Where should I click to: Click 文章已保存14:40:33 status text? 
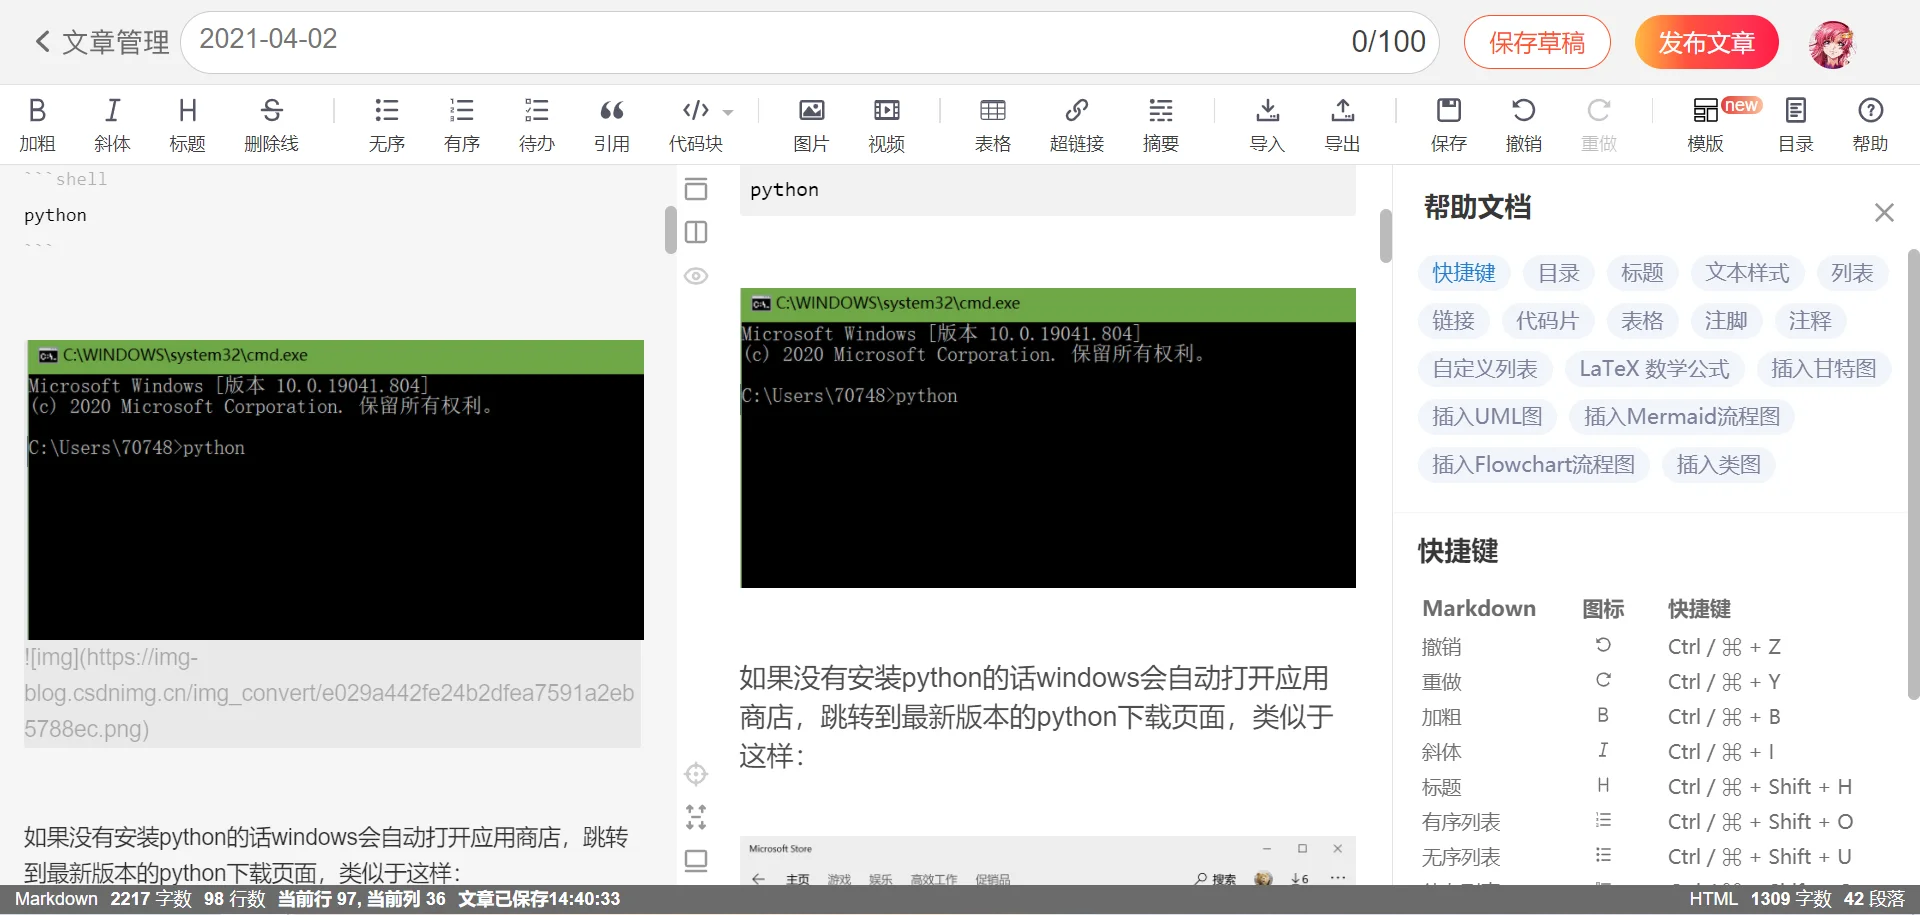[539, 899]
